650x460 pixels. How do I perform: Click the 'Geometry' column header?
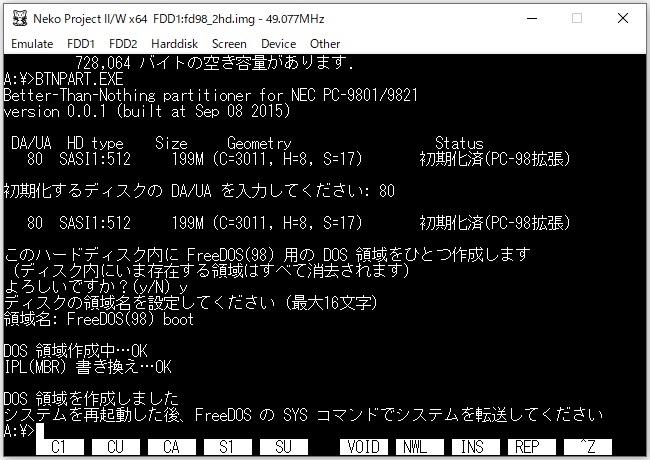click(259, 143)
